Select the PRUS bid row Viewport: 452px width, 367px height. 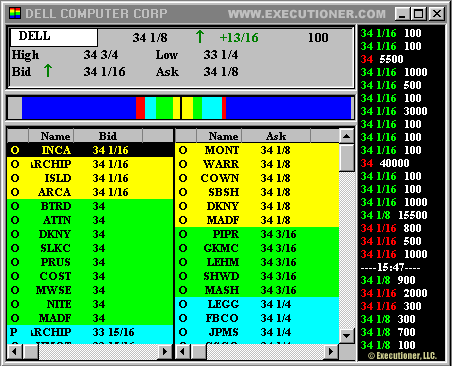90,262
